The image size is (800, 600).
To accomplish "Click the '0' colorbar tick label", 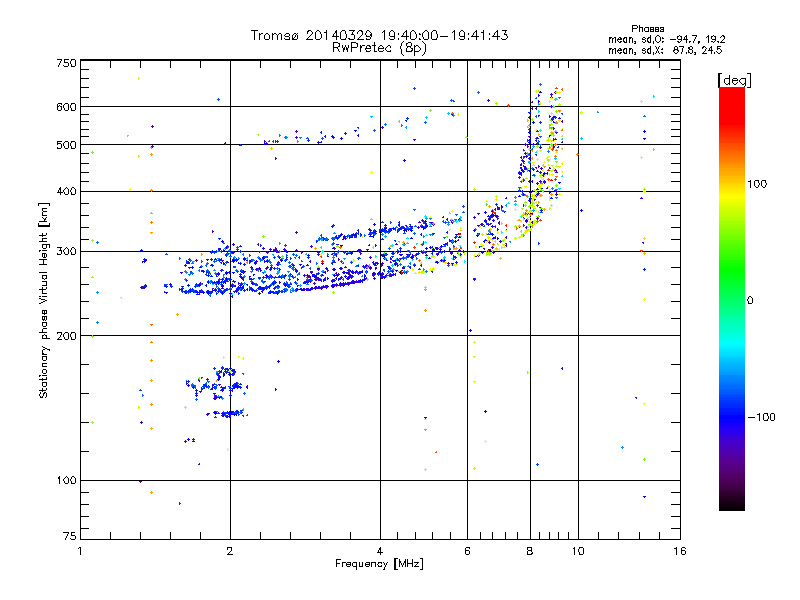I will coord(750,301).
